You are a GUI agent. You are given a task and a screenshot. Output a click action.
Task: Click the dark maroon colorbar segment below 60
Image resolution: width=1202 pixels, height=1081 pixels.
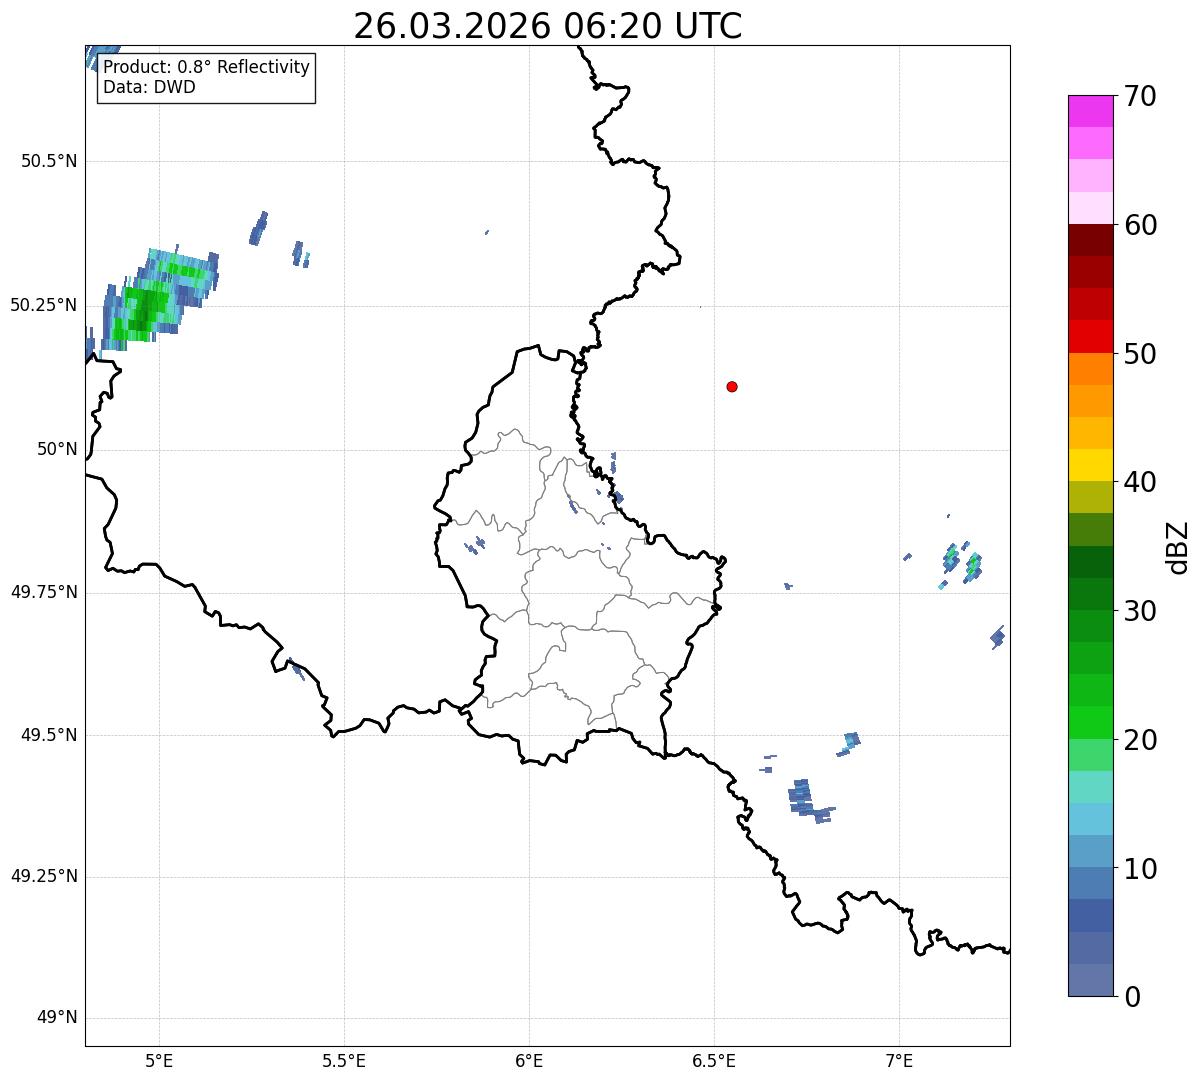1091,240
